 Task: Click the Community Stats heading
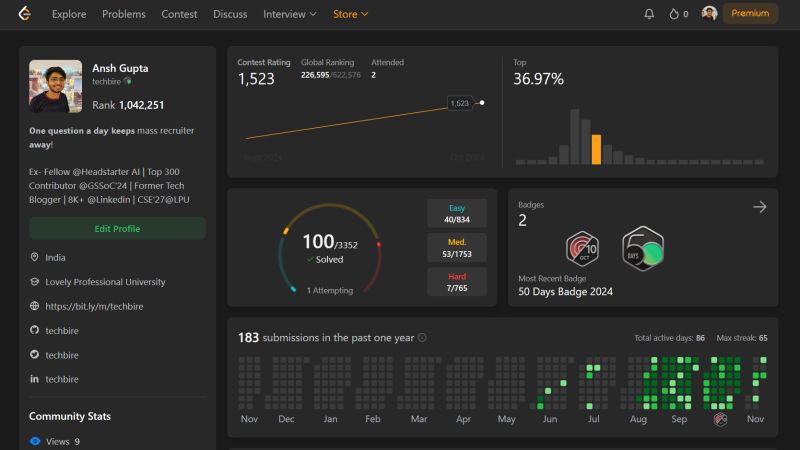[70, 416]
